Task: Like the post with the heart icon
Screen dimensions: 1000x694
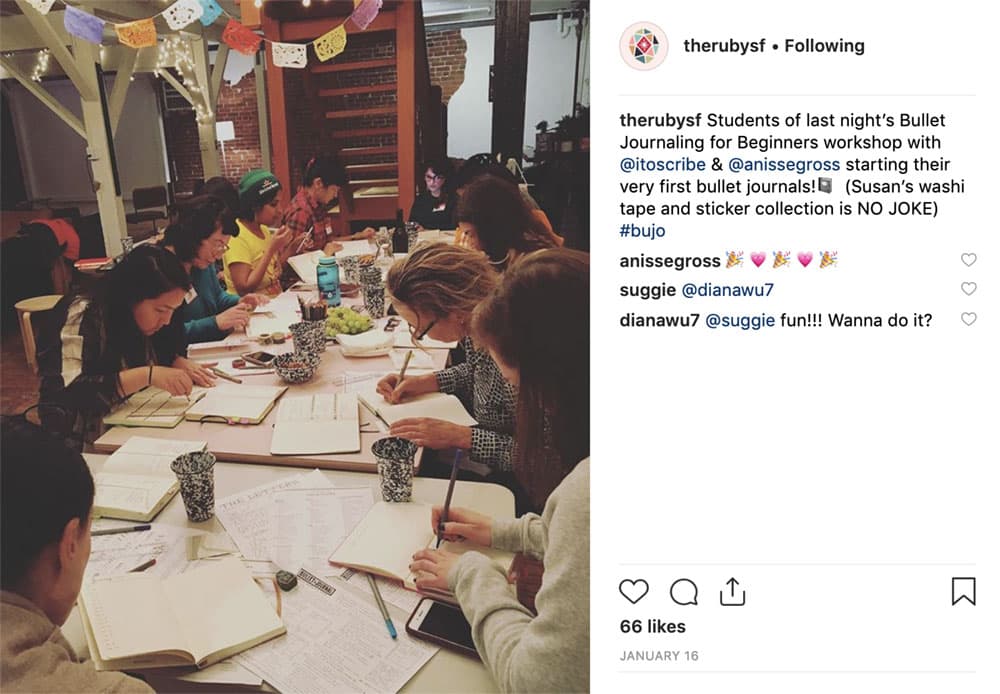Action: tap(633, 592)
